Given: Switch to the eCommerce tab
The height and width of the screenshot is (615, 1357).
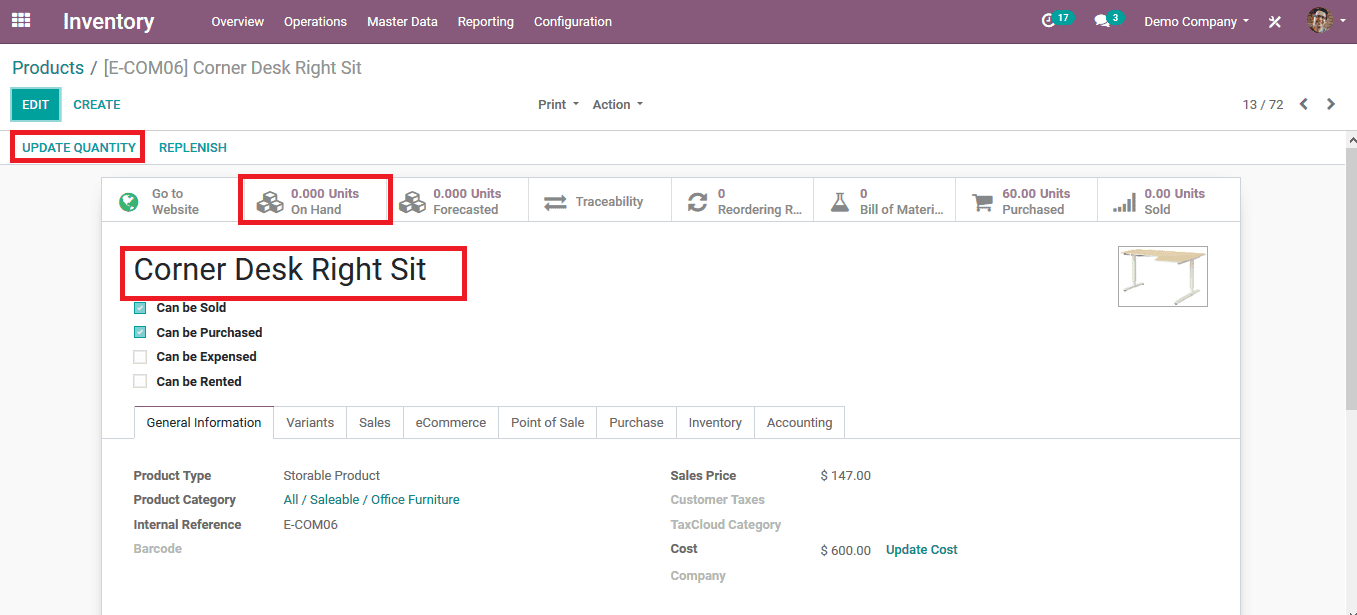Looking at the screenshot, I should tap(451, 422).
